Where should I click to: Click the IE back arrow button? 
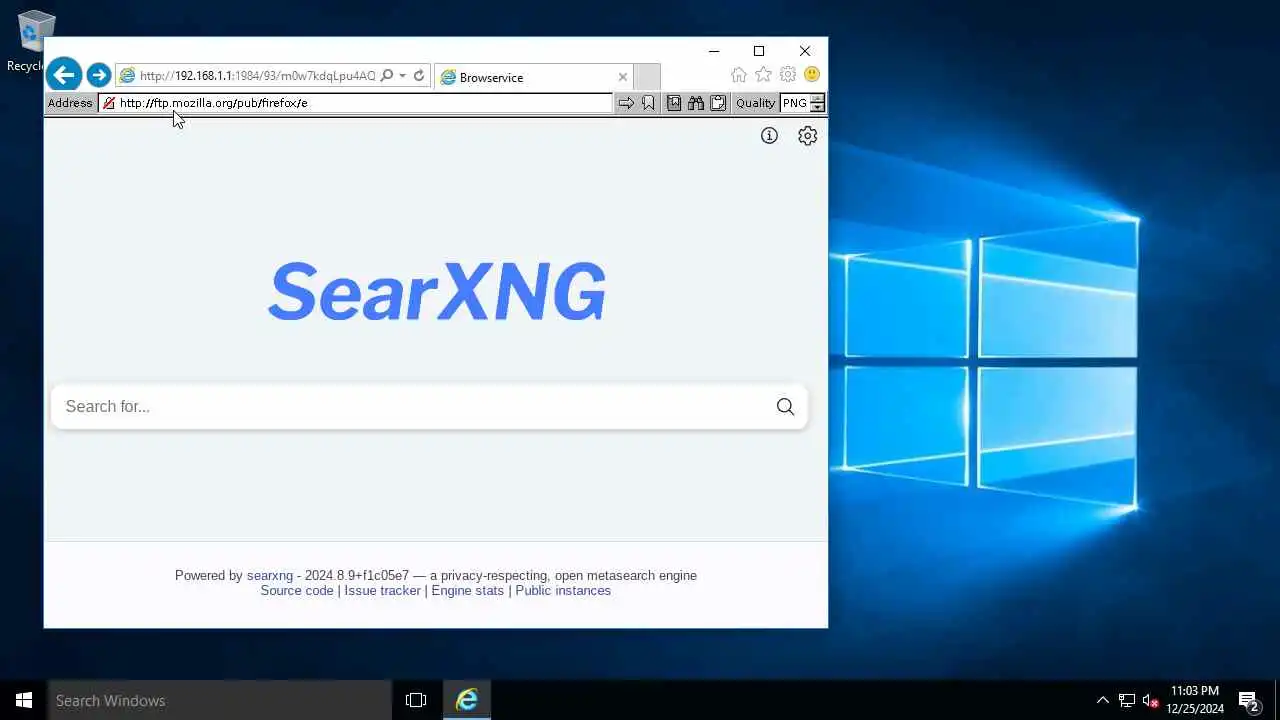click(x=63, y=75)
